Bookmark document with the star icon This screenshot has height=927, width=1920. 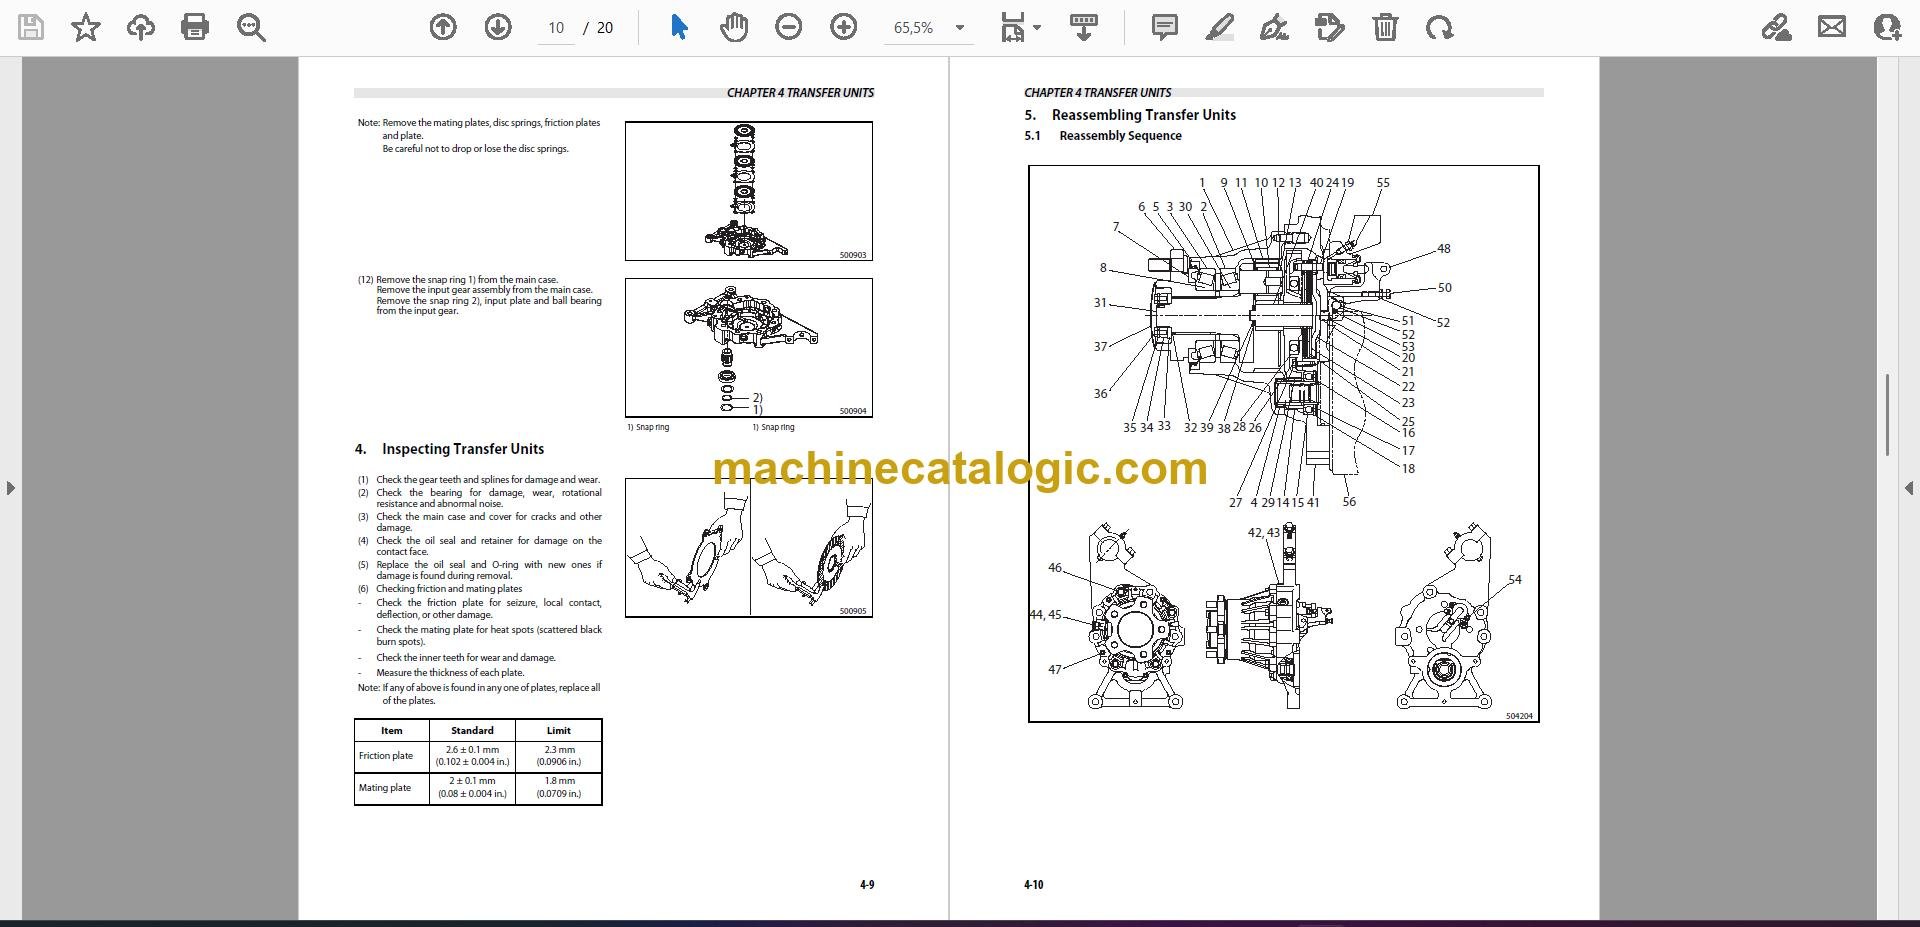(x=86, y=27)
